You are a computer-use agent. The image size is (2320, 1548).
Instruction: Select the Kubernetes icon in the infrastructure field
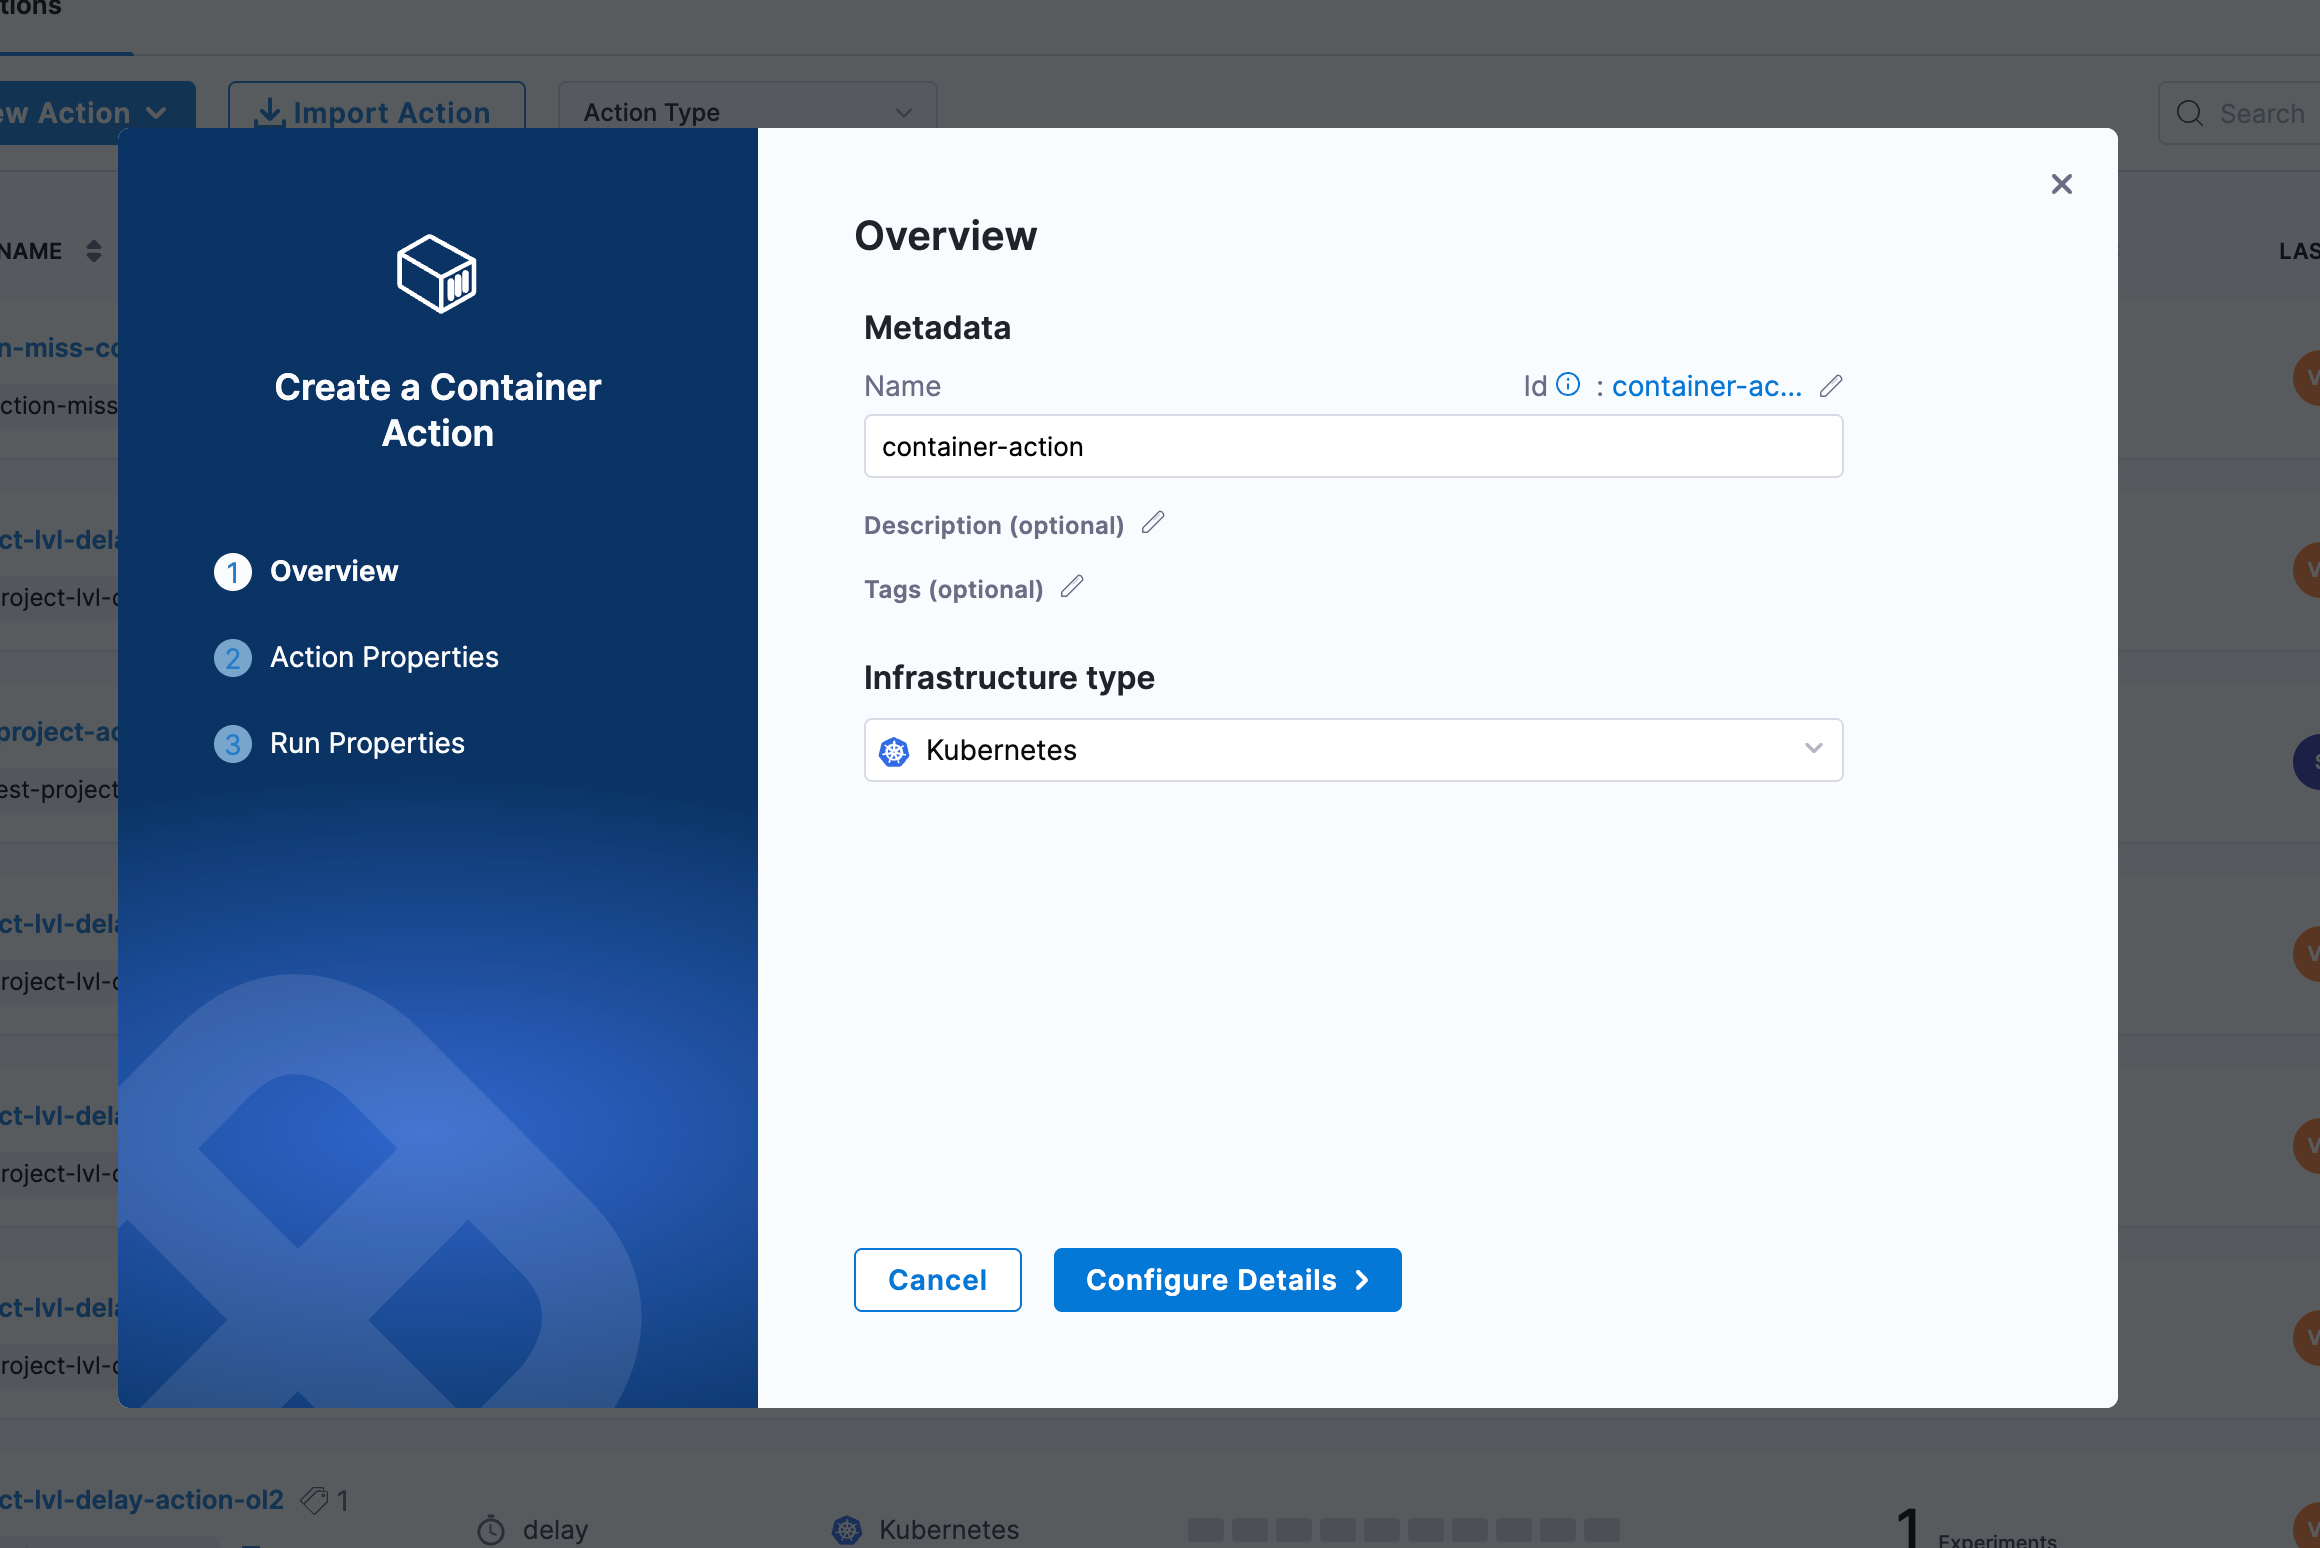click(x=896, y=750)
